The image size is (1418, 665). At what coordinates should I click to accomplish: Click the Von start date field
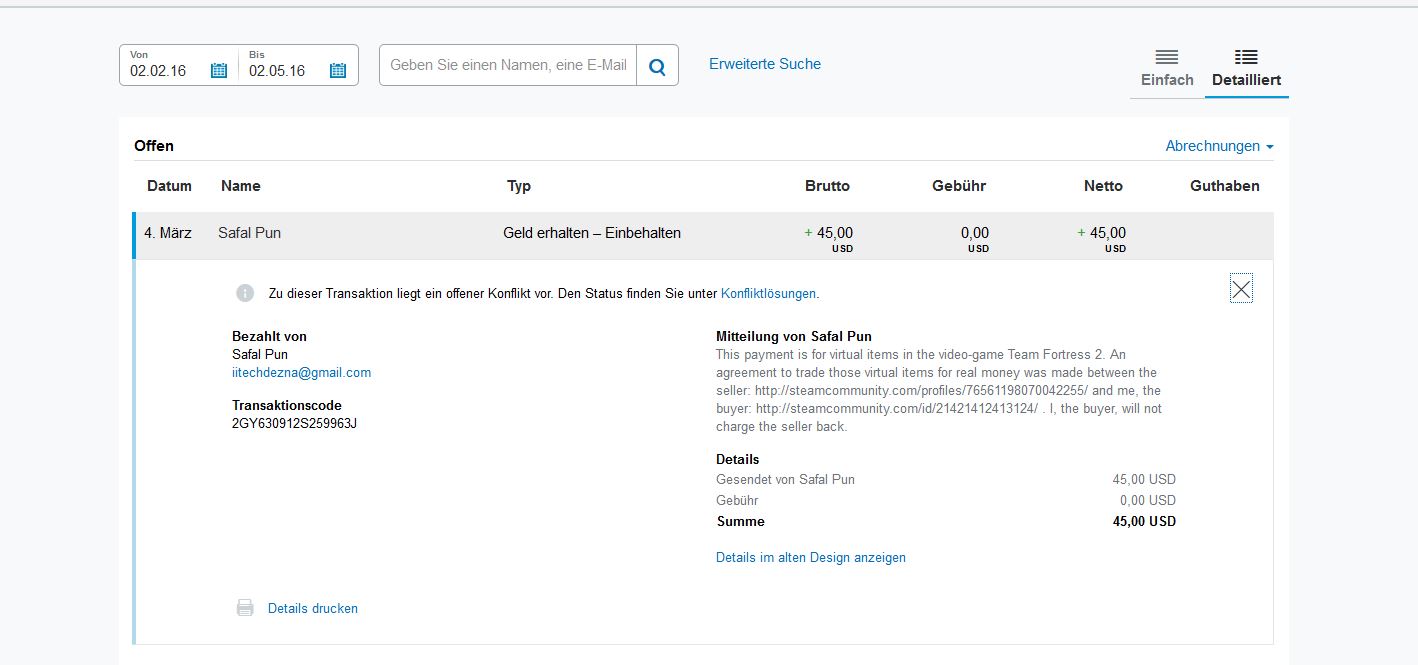tap(165, 70)
